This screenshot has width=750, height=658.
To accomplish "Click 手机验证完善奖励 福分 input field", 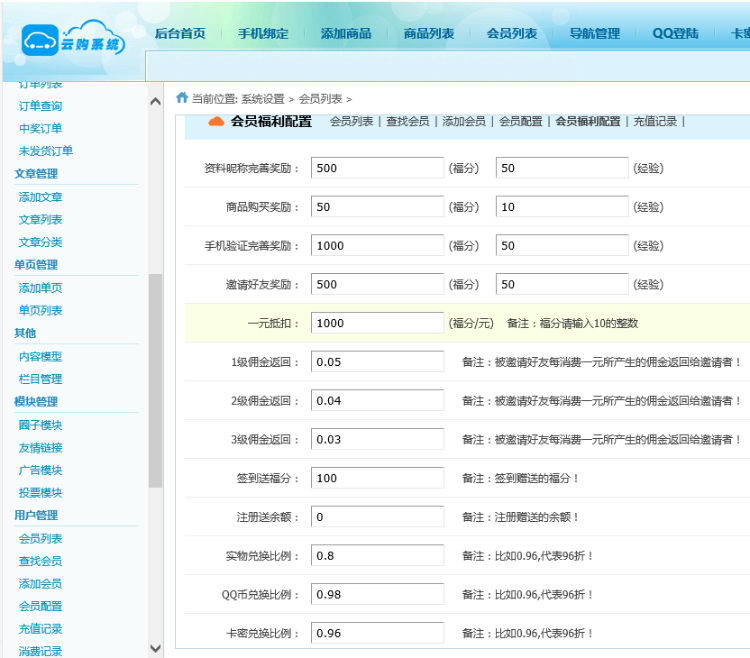I will (x=377, y=245).
